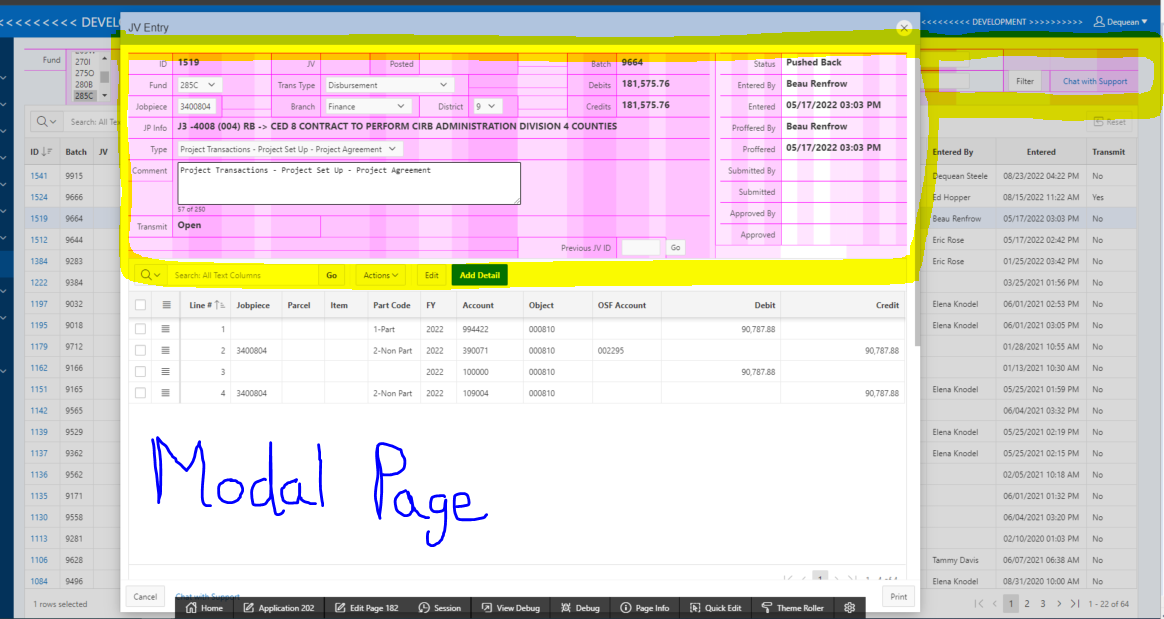Open the Session toolbar item
This screenshot has width=1164, height=619.
(x=440, y=607)
